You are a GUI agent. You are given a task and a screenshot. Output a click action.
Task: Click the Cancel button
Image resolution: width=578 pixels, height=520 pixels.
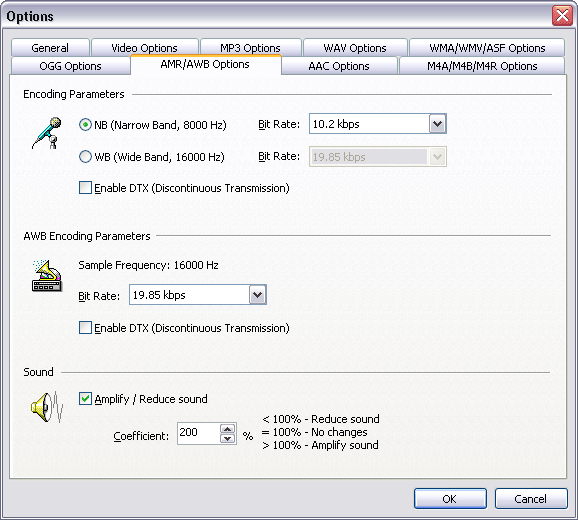(x=531, y=499)
